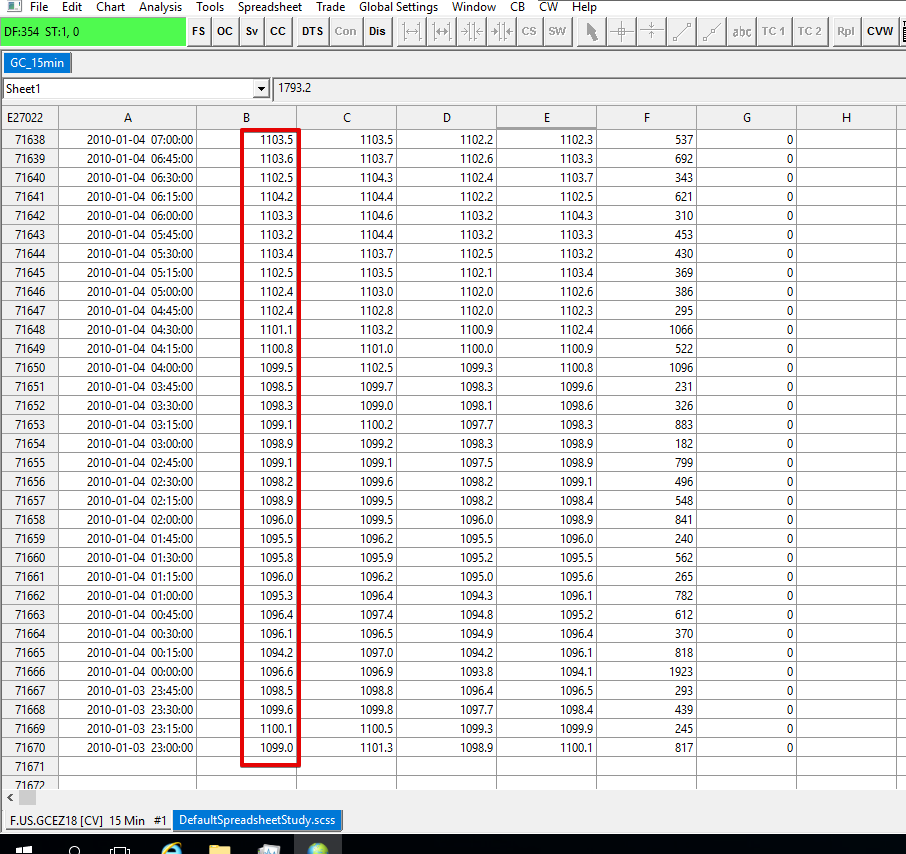The height and width of the screenshot is (854, 906).
Task: Select column H header
Action: (x=846, y=118)
